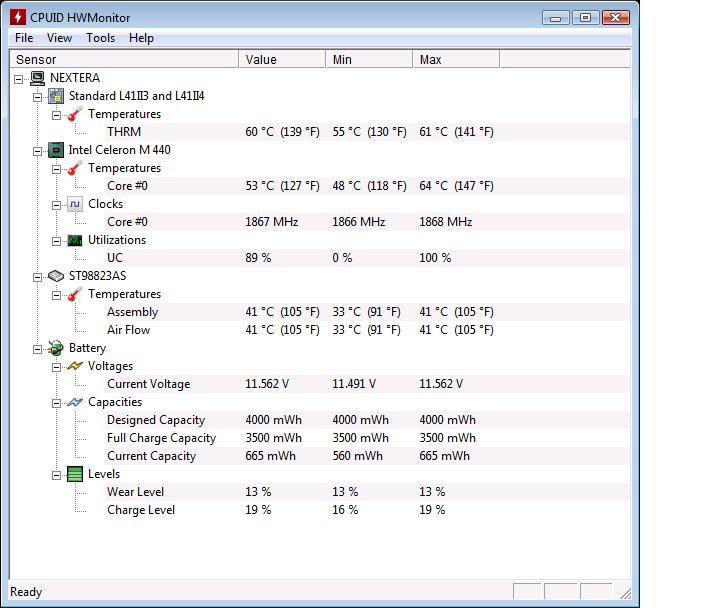Click the Intel Celeron M 440 chip icon
Image resolution: width=720 pixels, height=608 pixels.
pyautogui.click(x=56, y=150)
